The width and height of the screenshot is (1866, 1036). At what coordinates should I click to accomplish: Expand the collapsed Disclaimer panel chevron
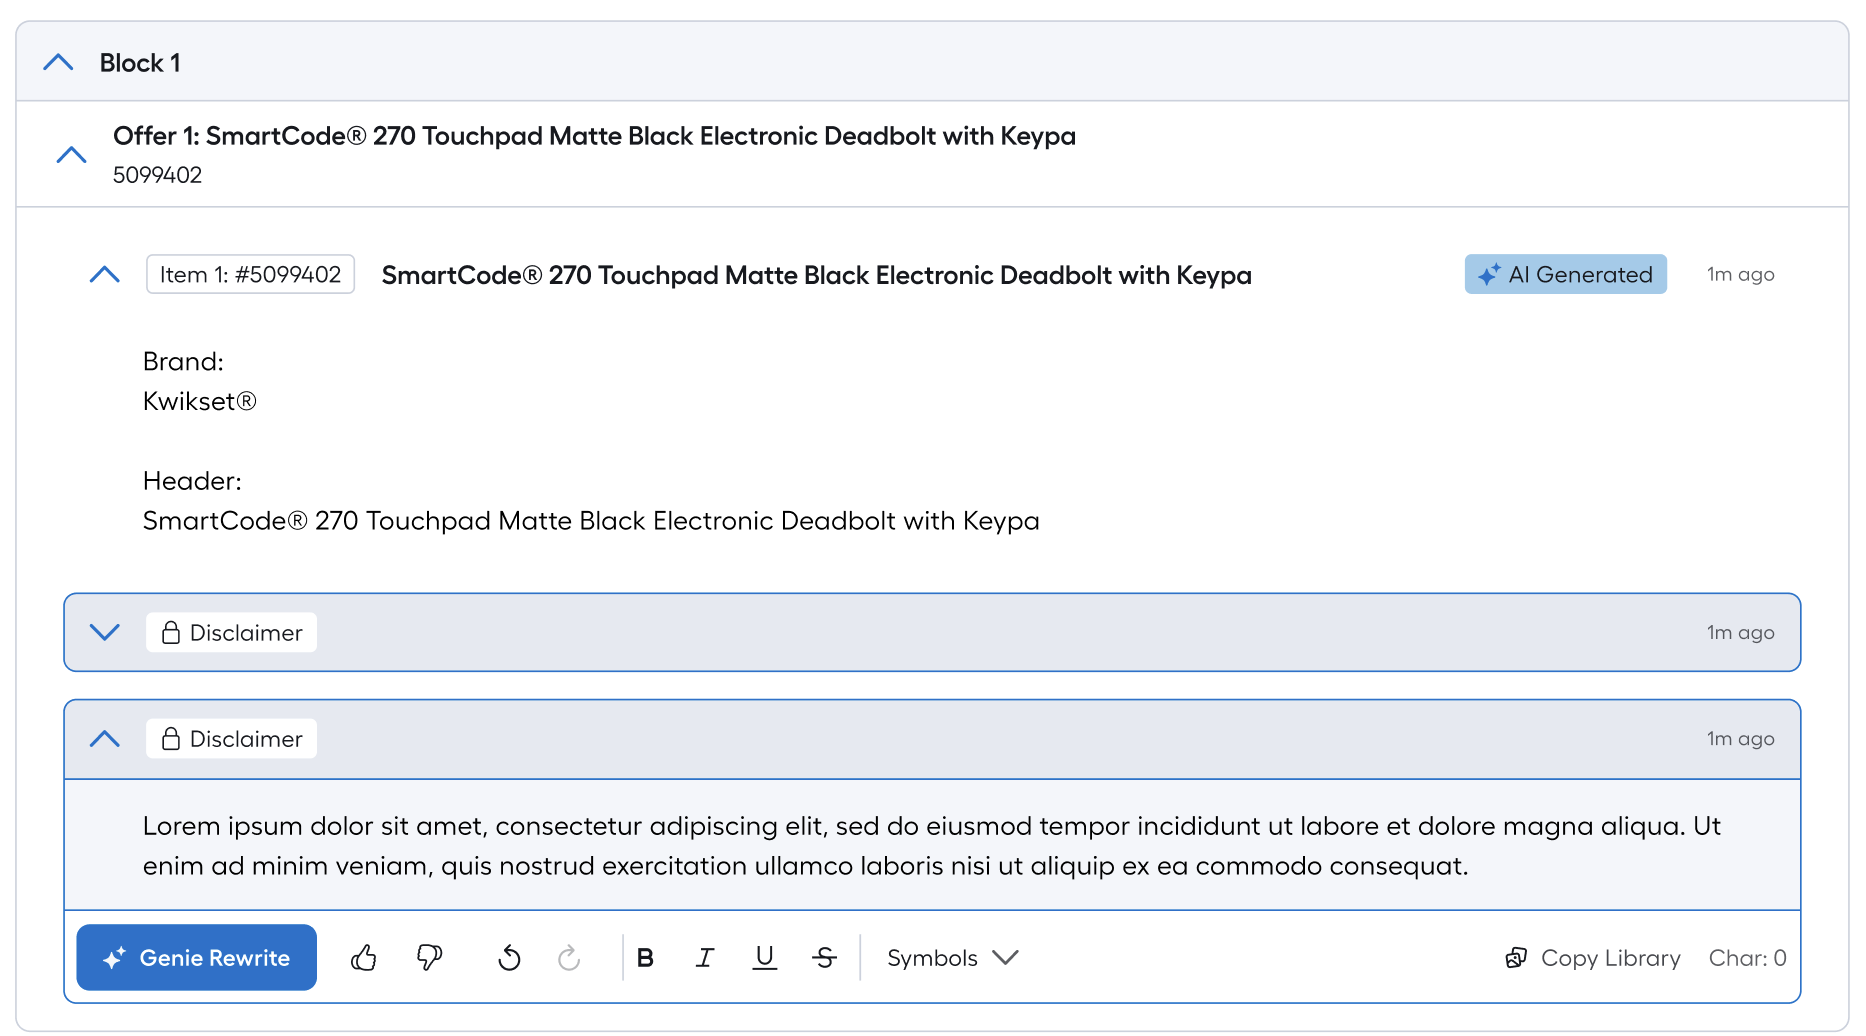(105, 632)
